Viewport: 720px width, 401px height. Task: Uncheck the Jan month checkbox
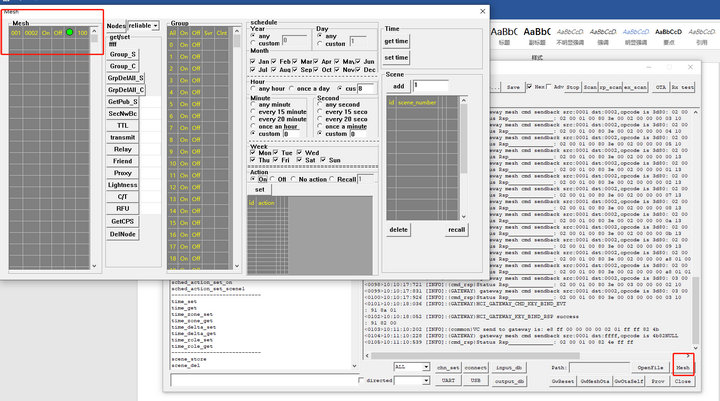click(253, 62)
